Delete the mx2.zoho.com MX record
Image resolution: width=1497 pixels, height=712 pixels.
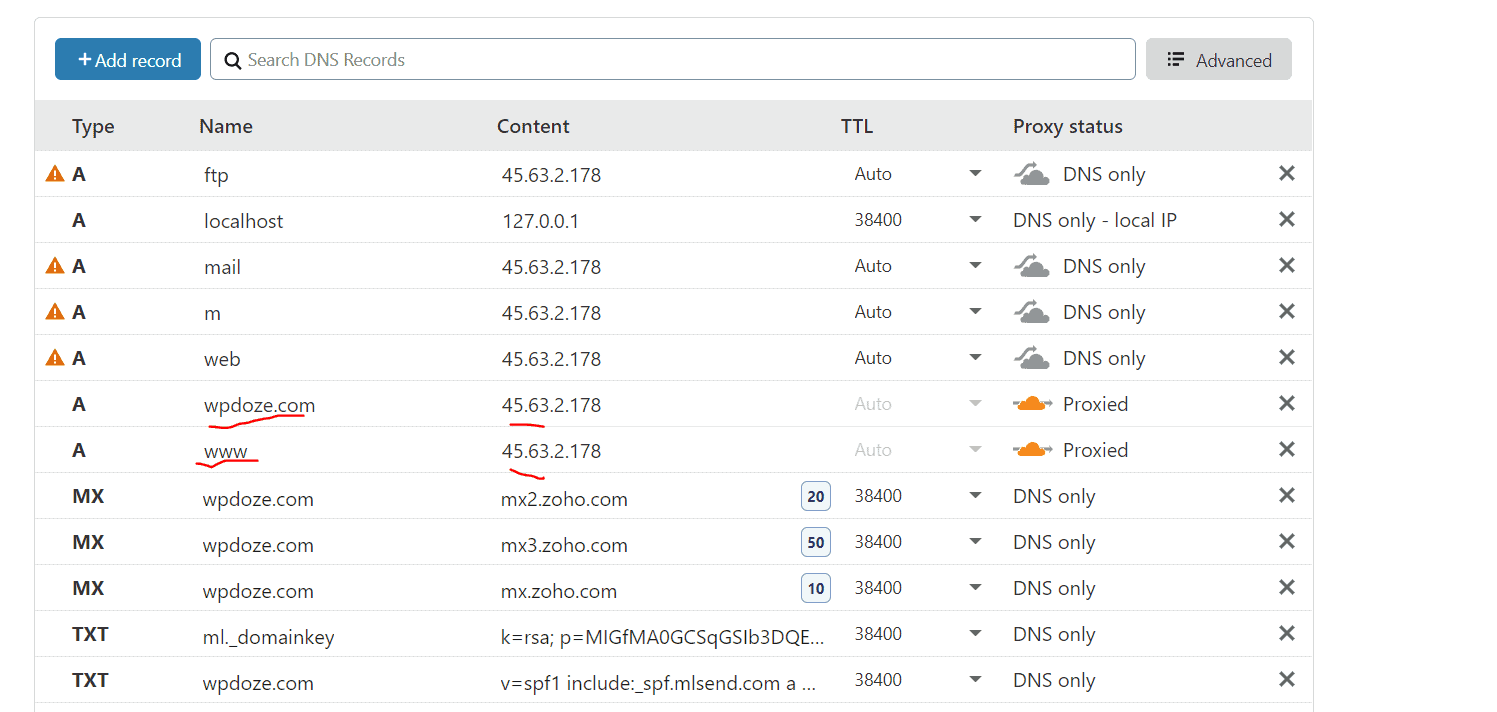click(x=1286, y=495)
